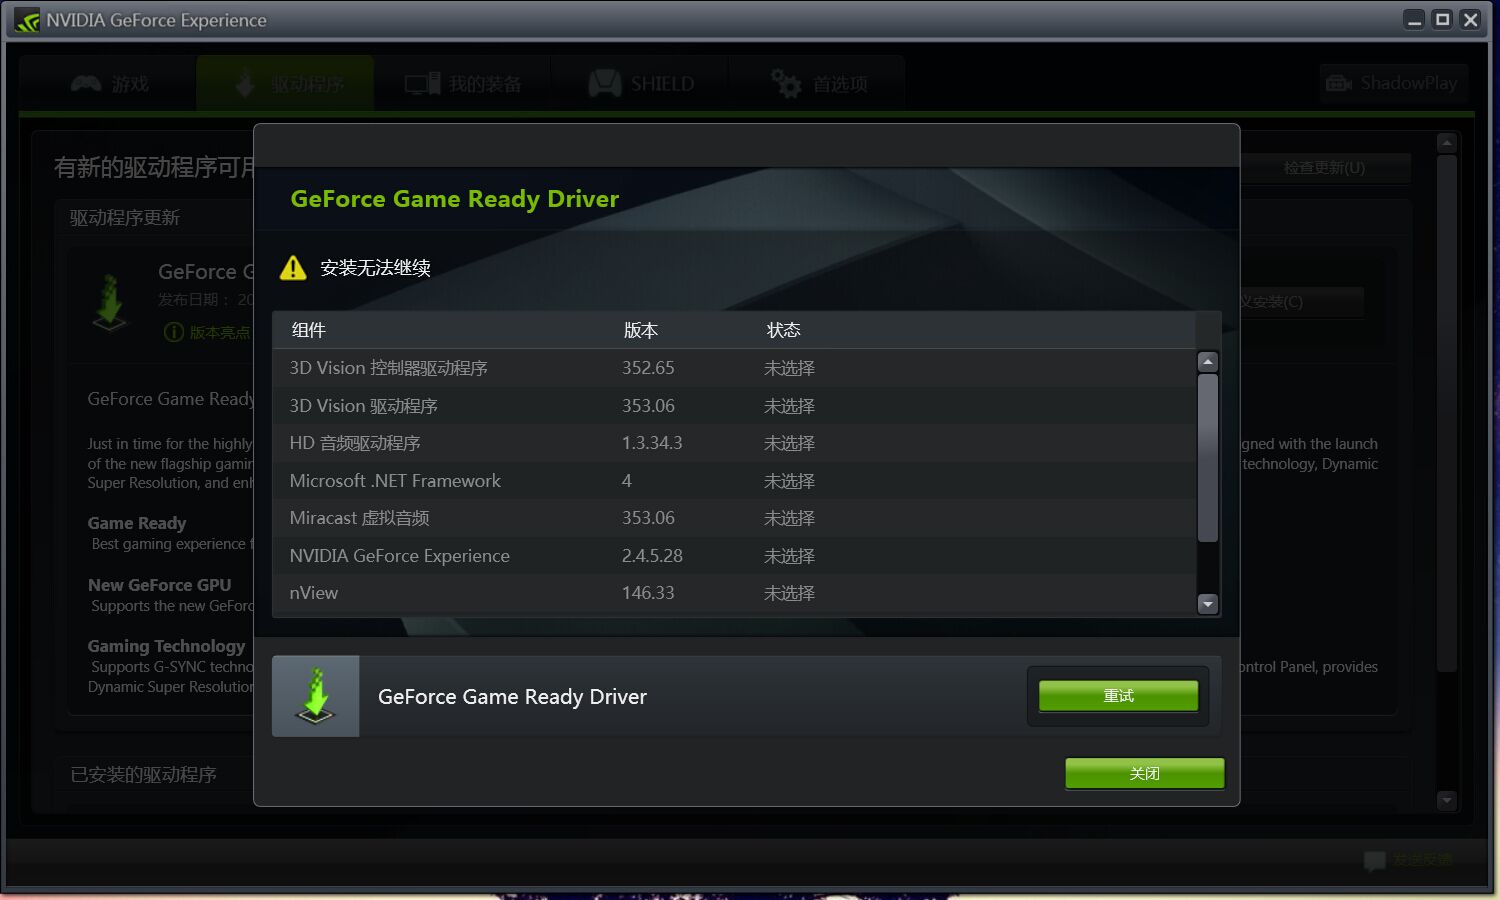Click the 组件 column header
The image size is (1500, 900).
[309, 330]
